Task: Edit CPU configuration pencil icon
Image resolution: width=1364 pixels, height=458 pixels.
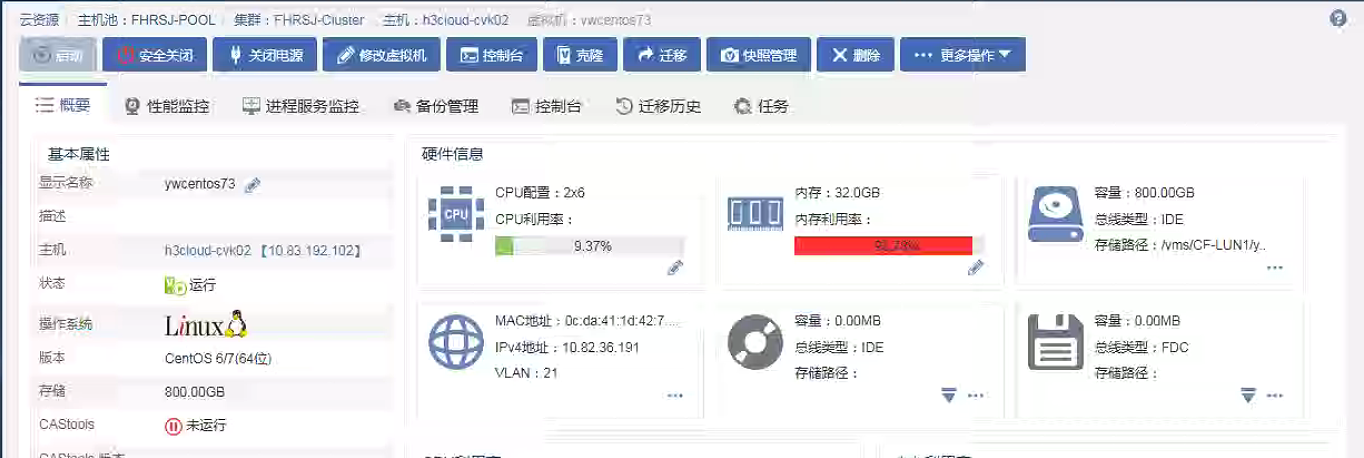Action: pyautogui.click(x=675, y=267)
